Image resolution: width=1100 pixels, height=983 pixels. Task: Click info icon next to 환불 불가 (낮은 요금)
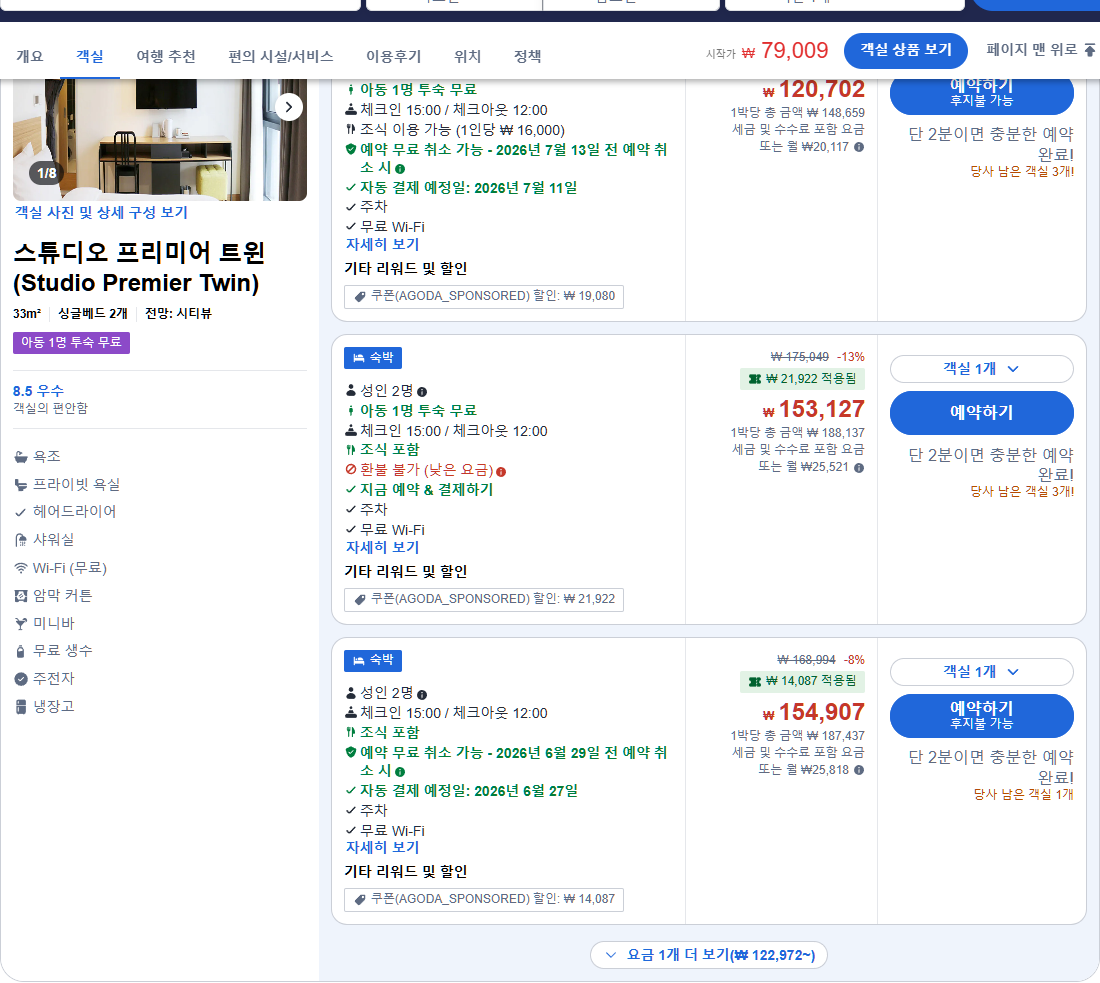pos(501,472)
